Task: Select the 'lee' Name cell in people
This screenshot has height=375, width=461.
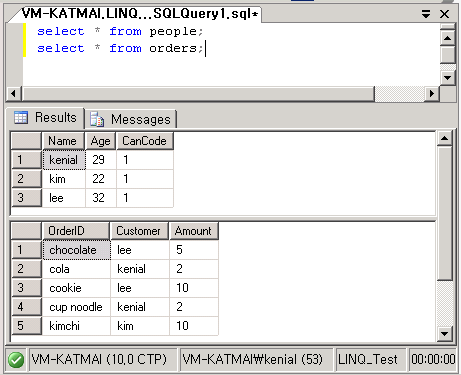Action: [x=64, y=198]
